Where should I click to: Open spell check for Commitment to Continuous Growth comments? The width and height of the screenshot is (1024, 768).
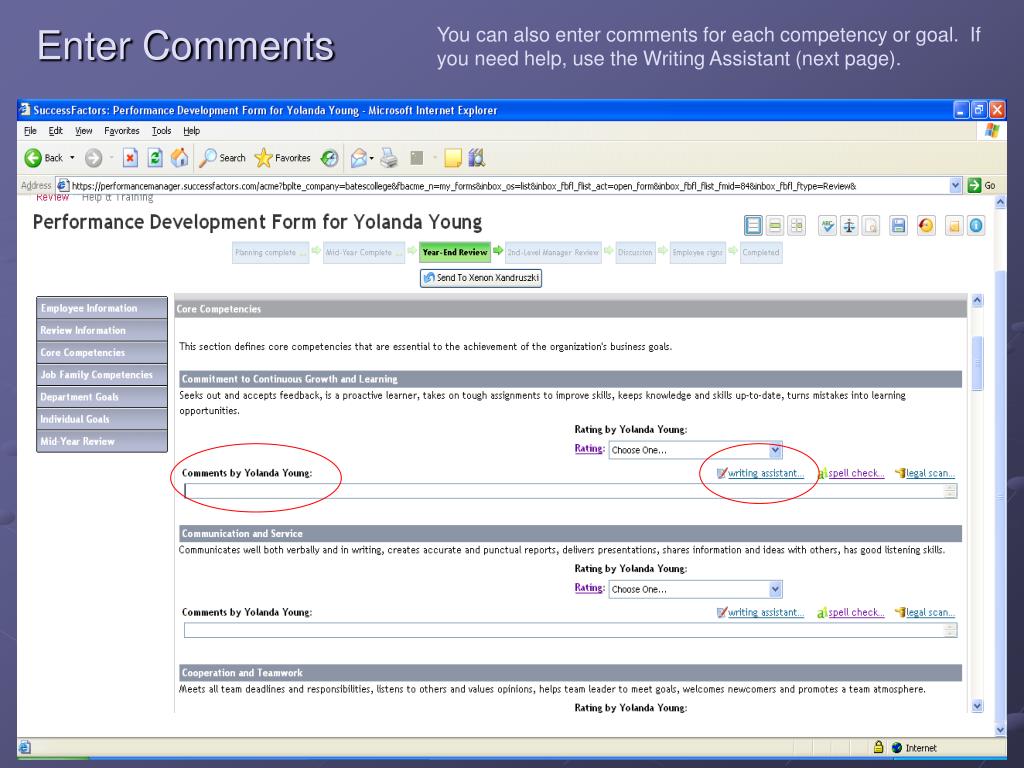pyautogui.click(x=856, y=473)
